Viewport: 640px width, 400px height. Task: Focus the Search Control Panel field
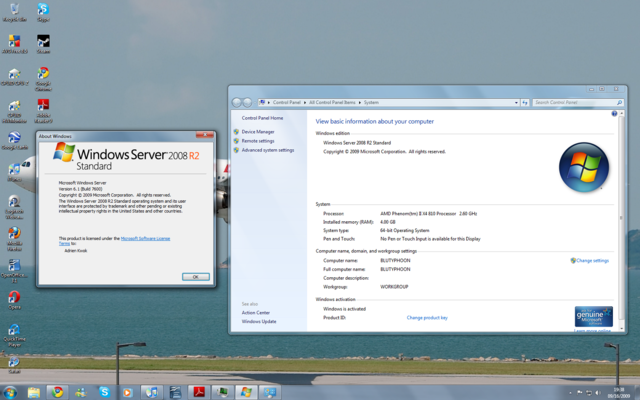574,102
